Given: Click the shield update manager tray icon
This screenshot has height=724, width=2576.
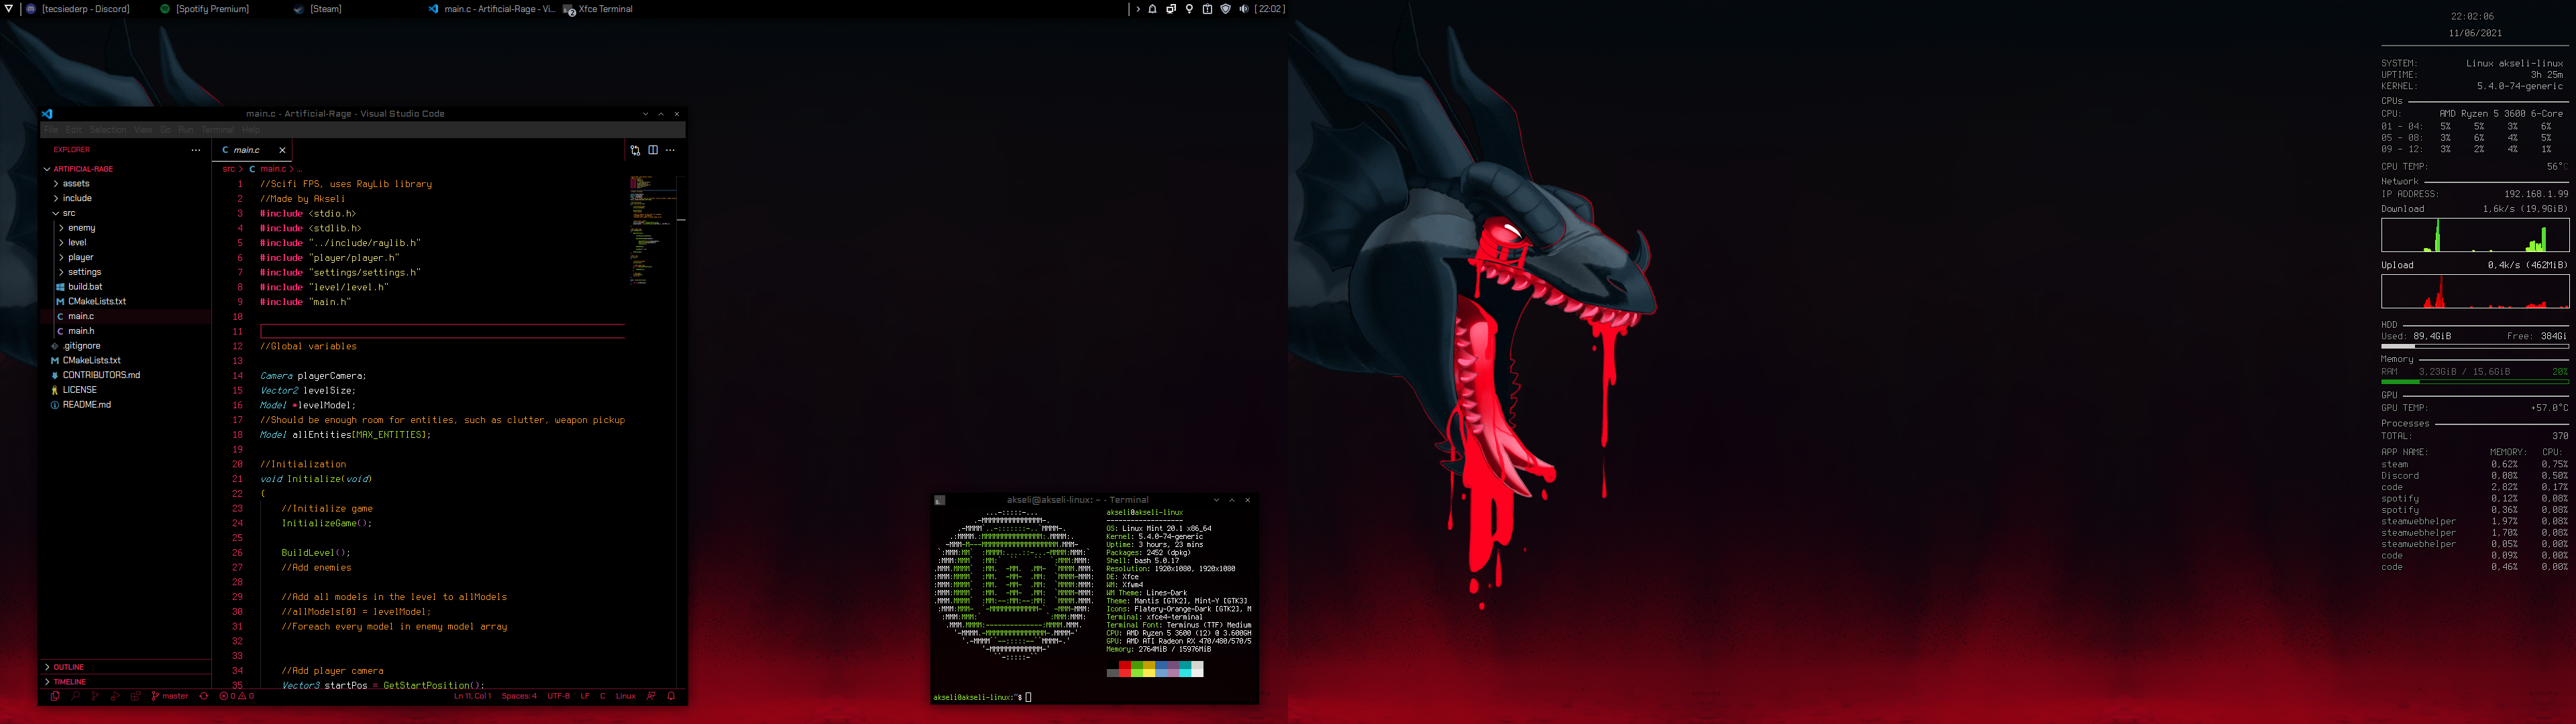Looking at the screenshot, I should 1226,9.
